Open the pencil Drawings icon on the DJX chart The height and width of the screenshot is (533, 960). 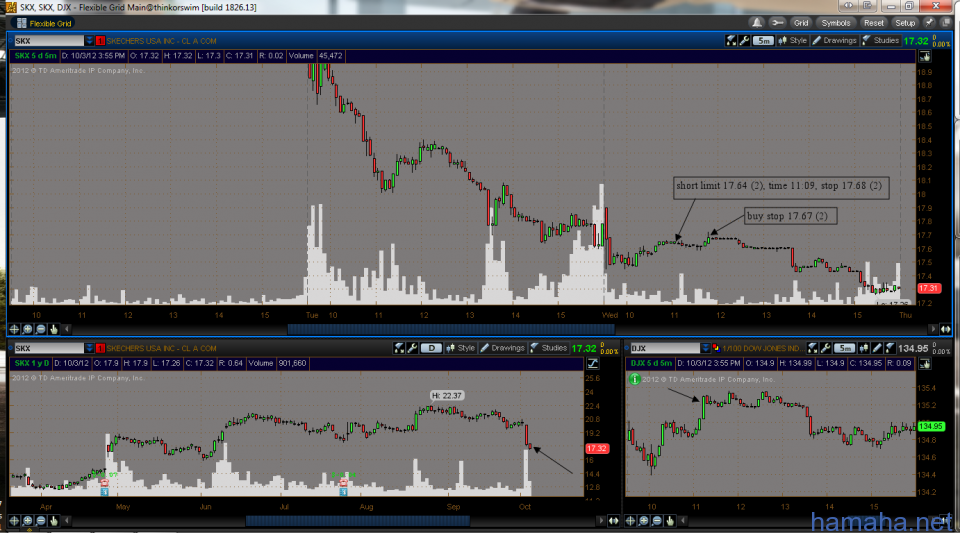click(877, 348)
